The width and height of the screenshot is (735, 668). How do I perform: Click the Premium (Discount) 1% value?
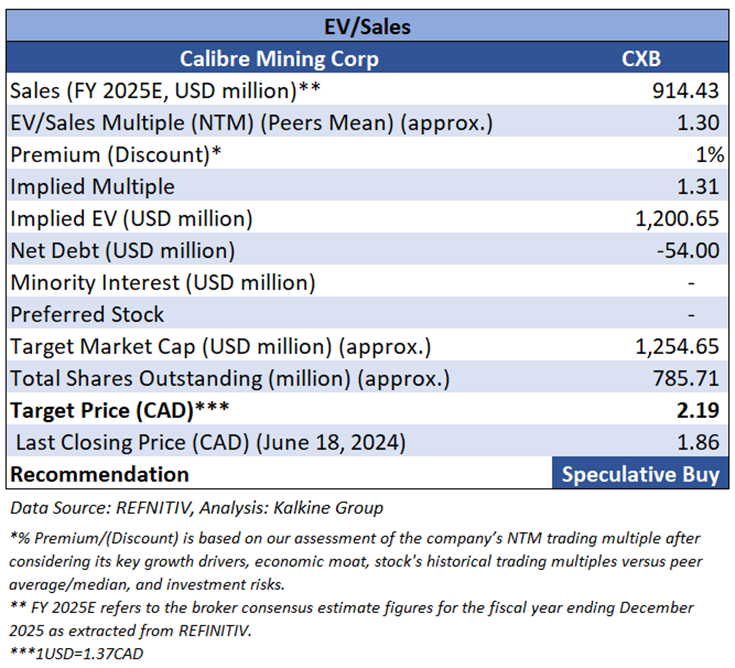[708, 155]
